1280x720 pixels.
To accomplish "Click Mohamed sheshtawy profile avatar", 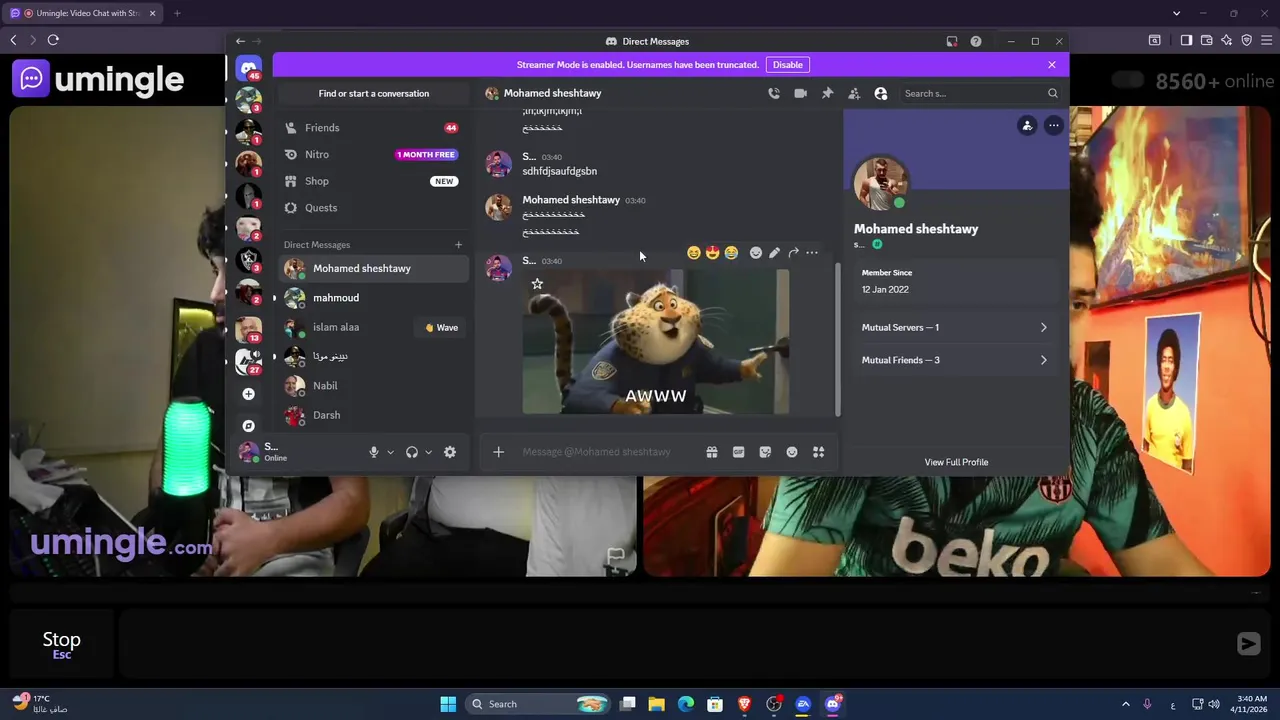I will tap(880, 183).
